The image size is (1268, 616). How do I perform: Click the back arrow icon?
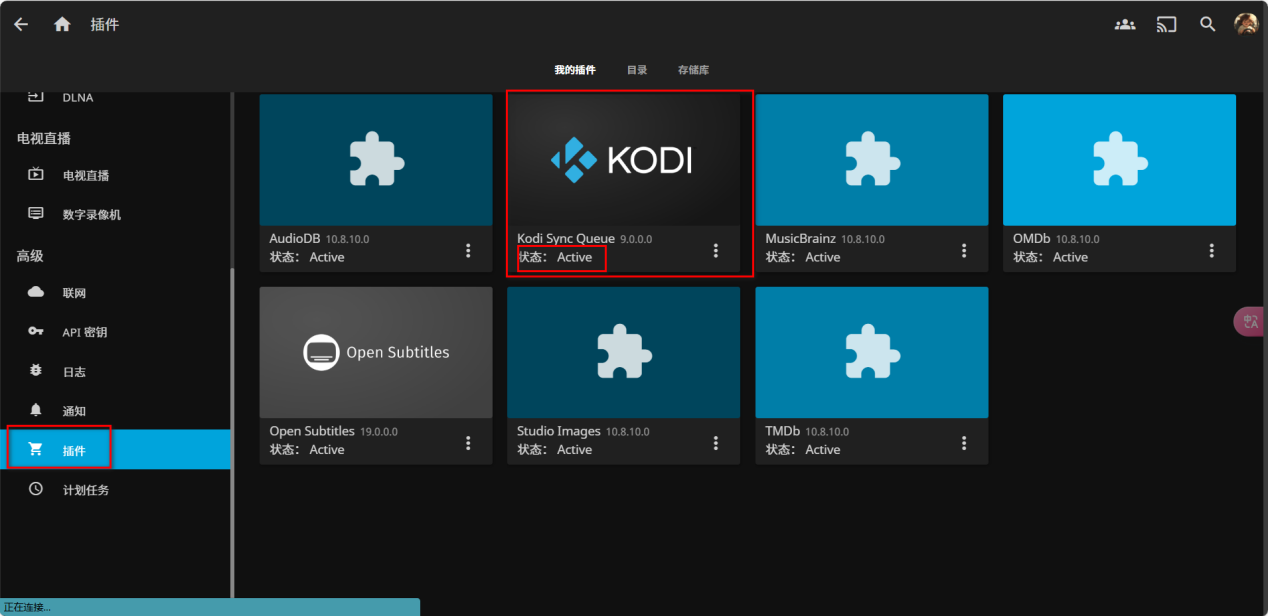[x=21, y=25]
